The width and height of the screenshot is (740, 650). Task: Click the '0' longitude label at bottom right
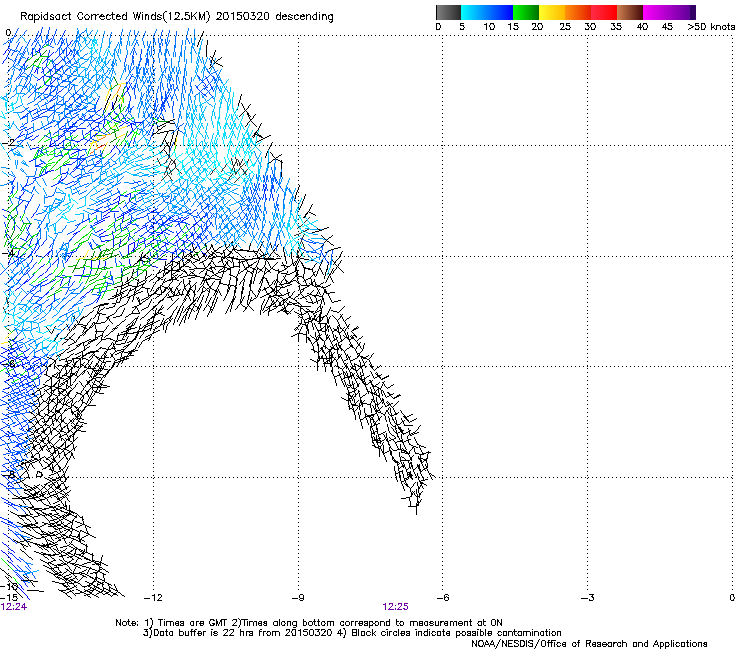pyautogui.click(x=732, y=598)
